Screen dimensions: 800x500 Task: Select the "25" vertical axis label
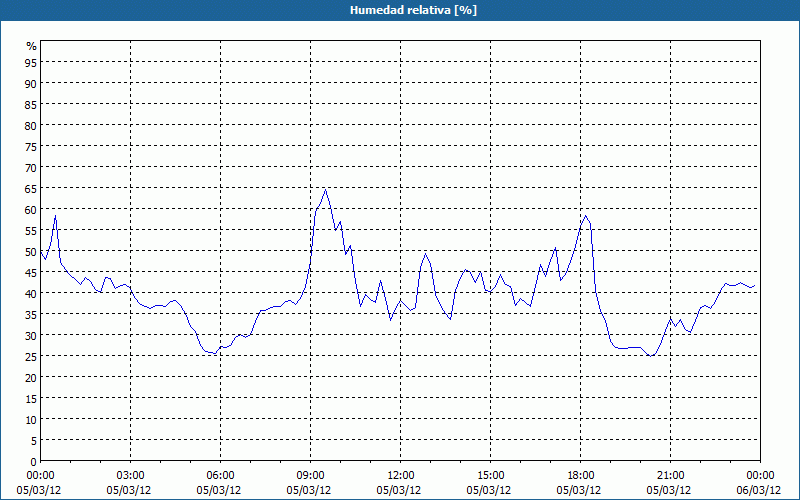[x=31, y=357]
